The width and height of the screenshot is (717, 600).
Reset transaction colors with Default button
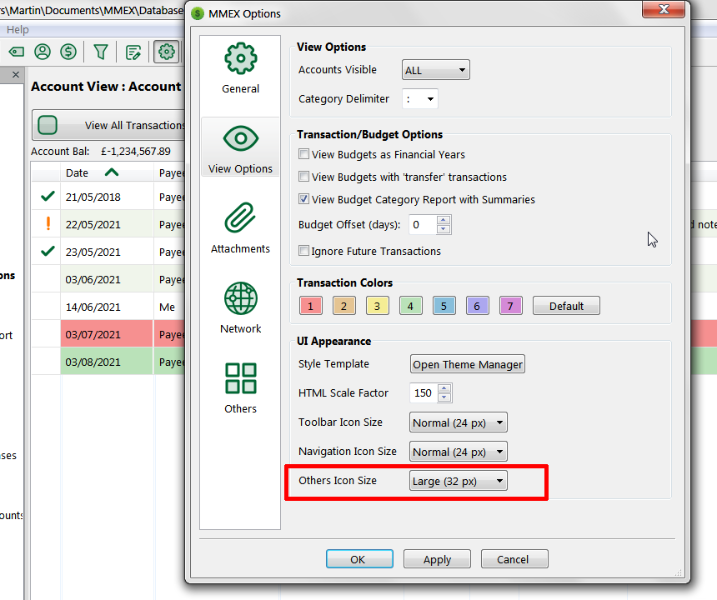(x=566, y=306)
